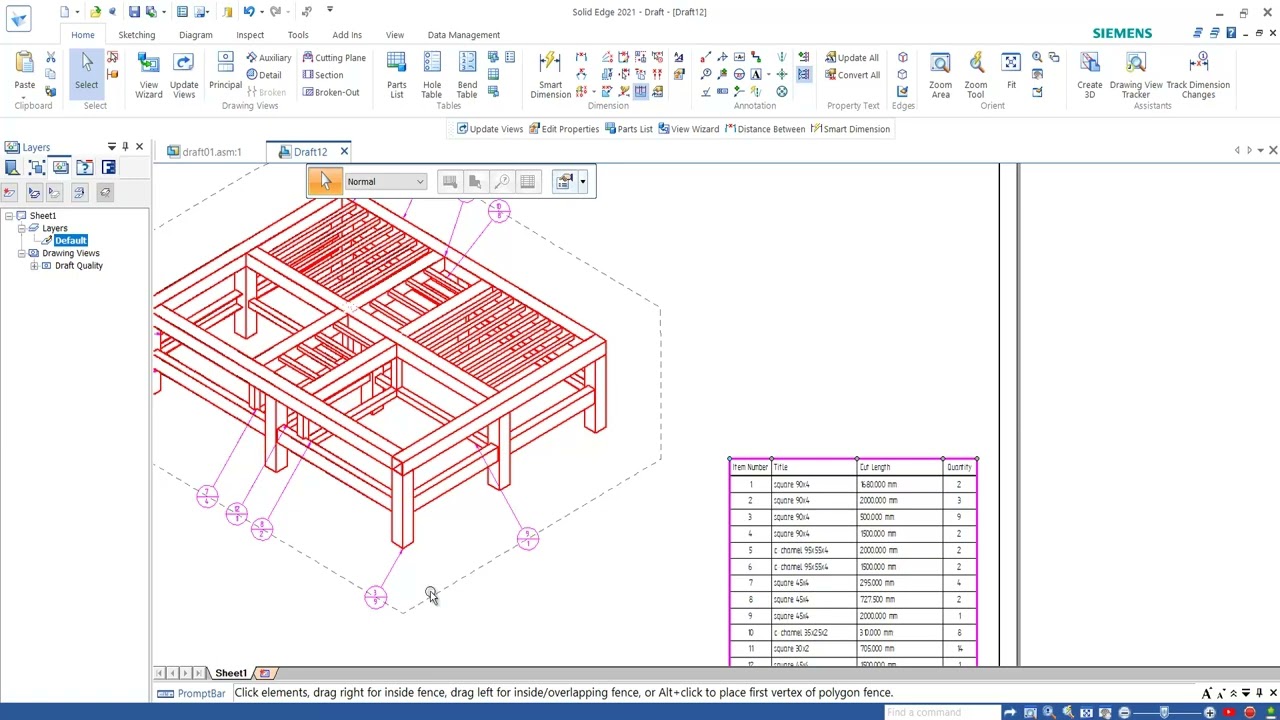Click the 'Find a command' search field

click(x=942, y=712)
